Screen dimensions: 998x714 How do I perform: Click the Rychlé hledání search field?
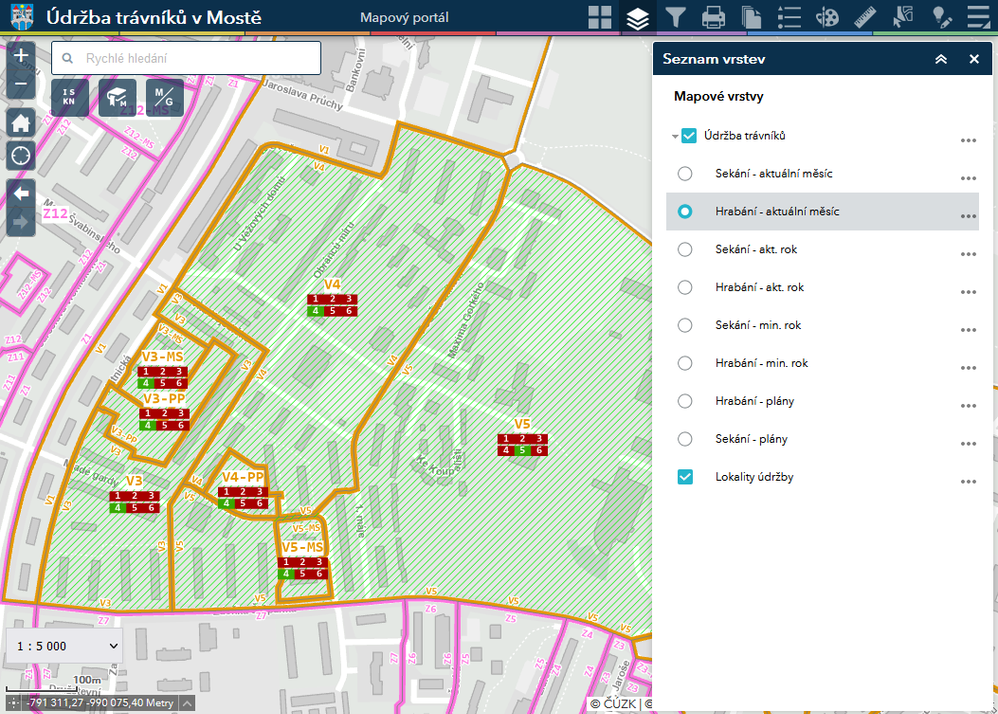[x=187, y=58]
